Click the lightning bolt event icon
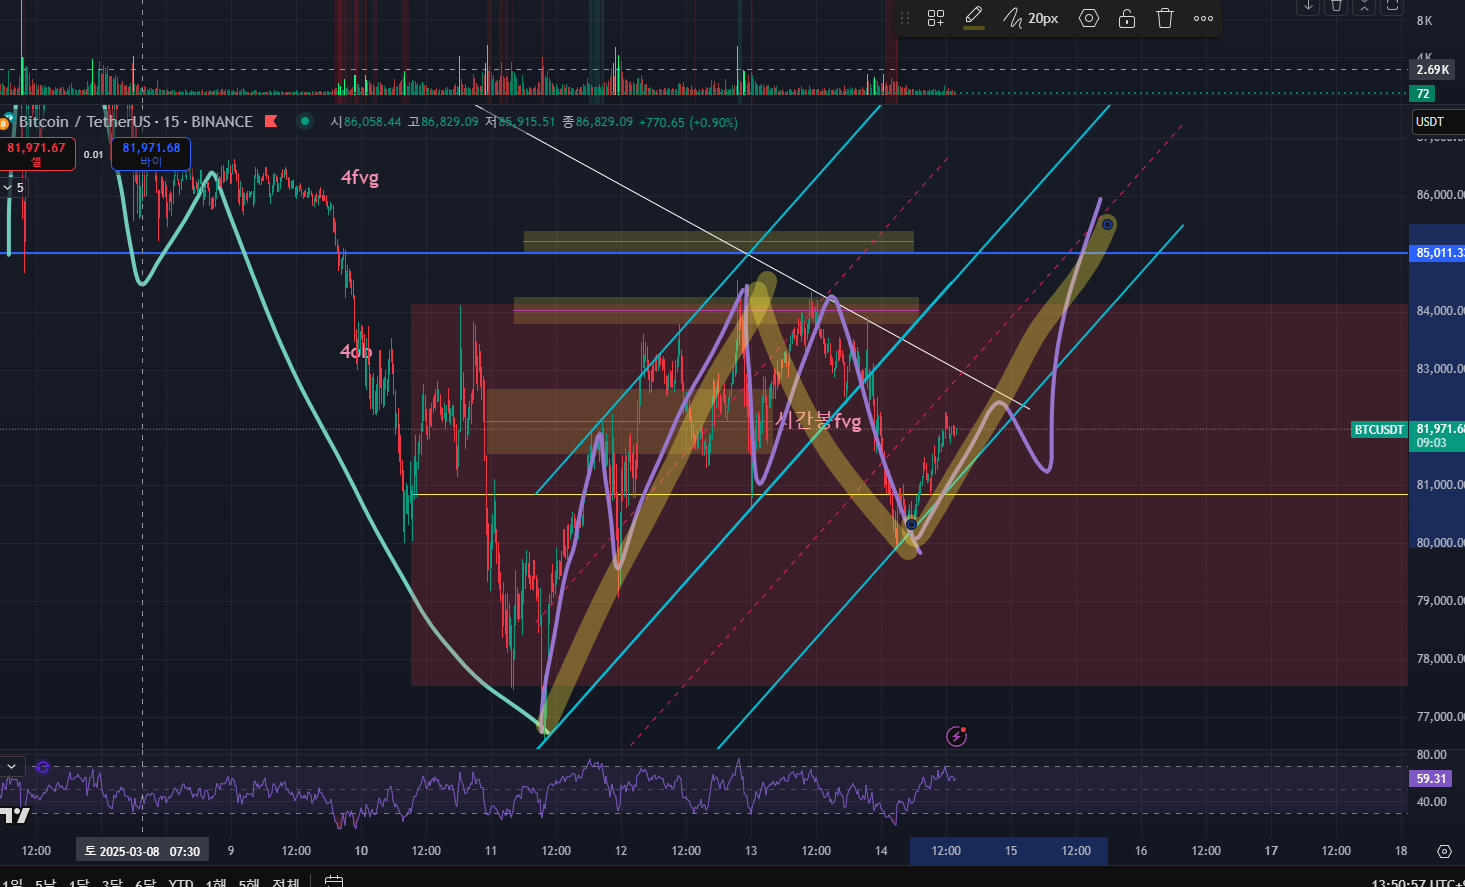1465x887 pixels. 957,736
